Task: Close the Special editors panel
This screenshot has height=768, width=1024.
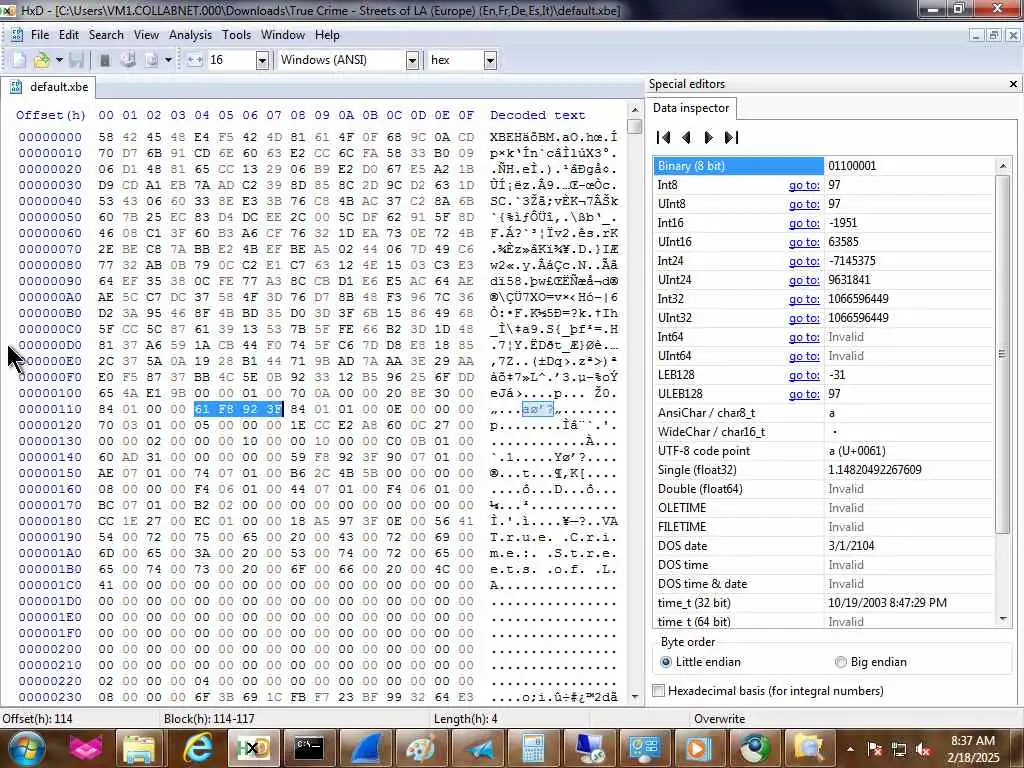Action: (1013, 84)
